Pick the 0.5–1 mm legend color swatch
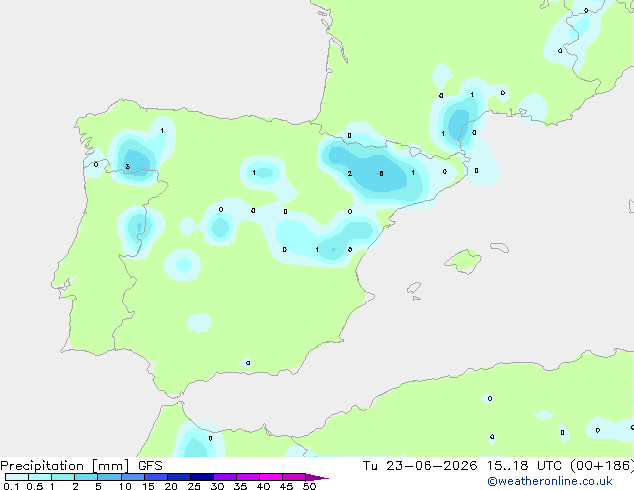This screenshot has height=490, width=634. tap(40, 477)
